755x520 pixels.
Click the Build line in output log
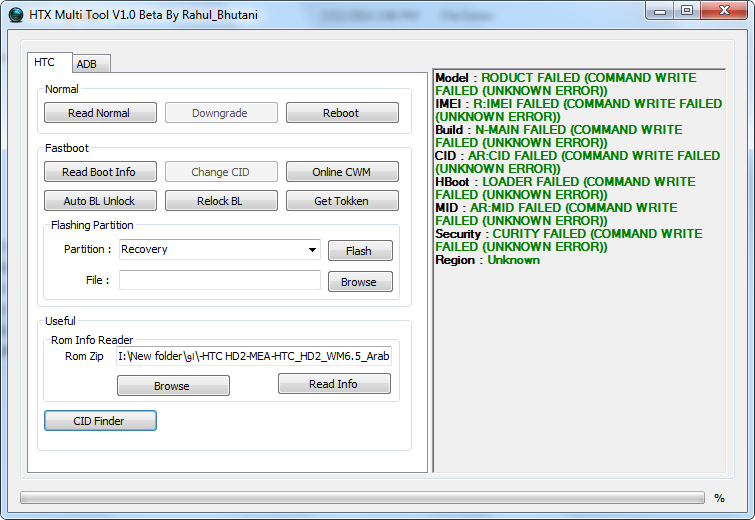pyautogui.click(x=559, y=136)
